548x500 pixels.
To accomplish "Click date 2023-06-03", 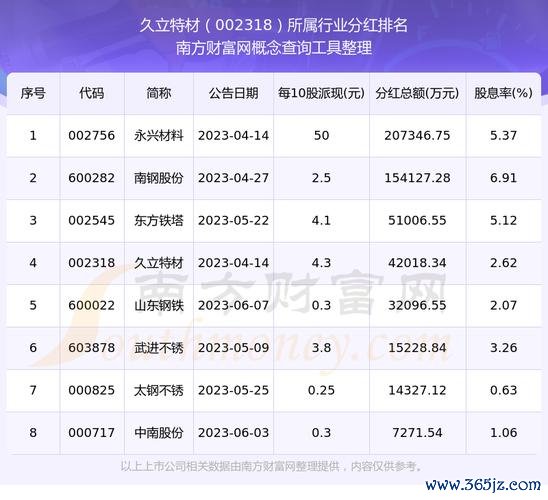I will point(233,433).
